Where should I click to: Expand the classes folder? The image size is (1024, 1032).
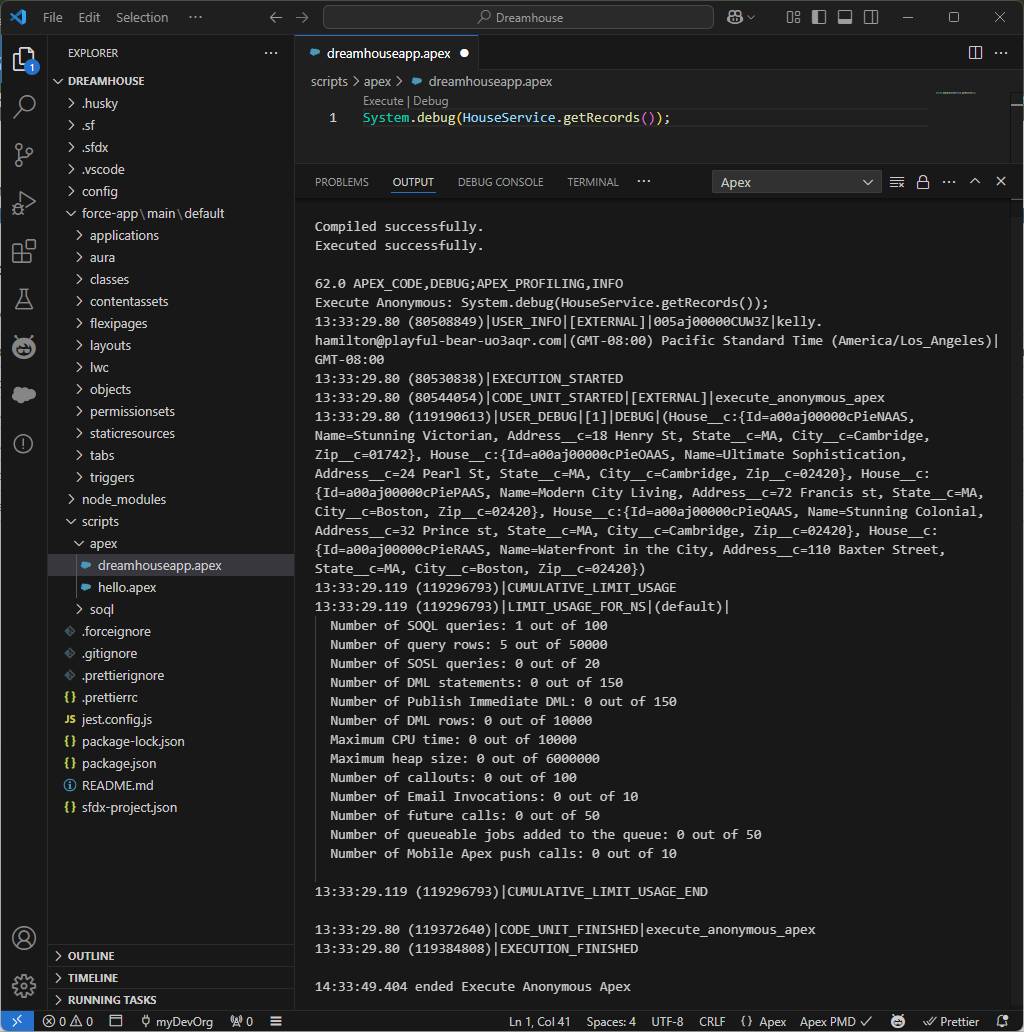coord(171,279)
